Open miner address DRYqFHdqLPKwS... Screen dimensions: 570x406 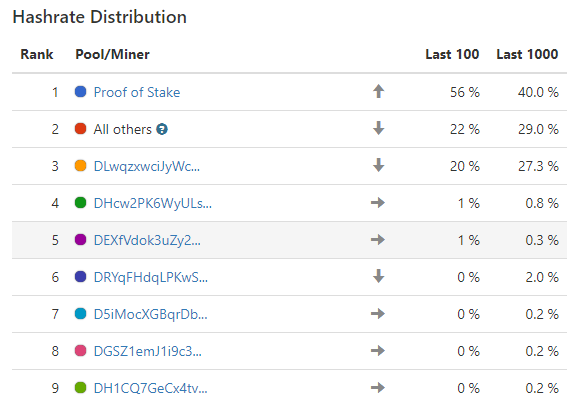[x=150, y=278]
